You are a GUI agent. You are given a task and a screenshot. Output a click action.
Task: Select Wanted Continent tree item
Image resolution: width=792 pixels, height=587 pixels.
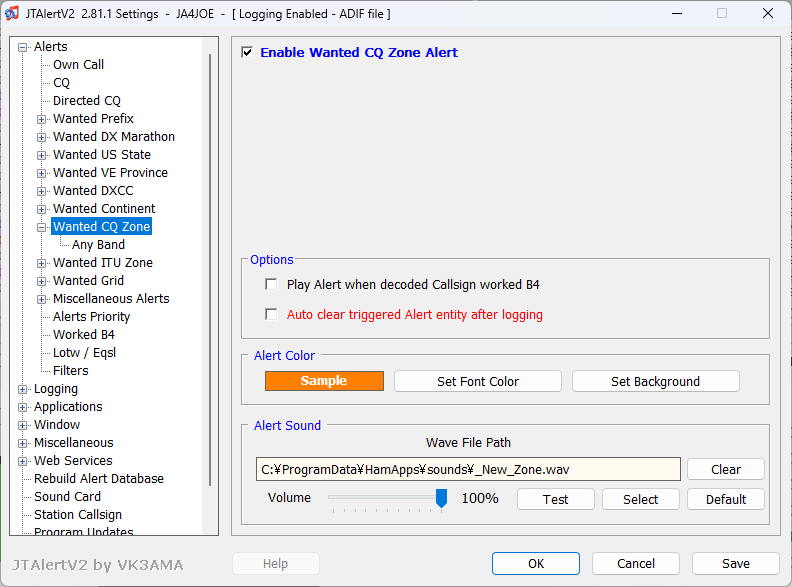104,209
